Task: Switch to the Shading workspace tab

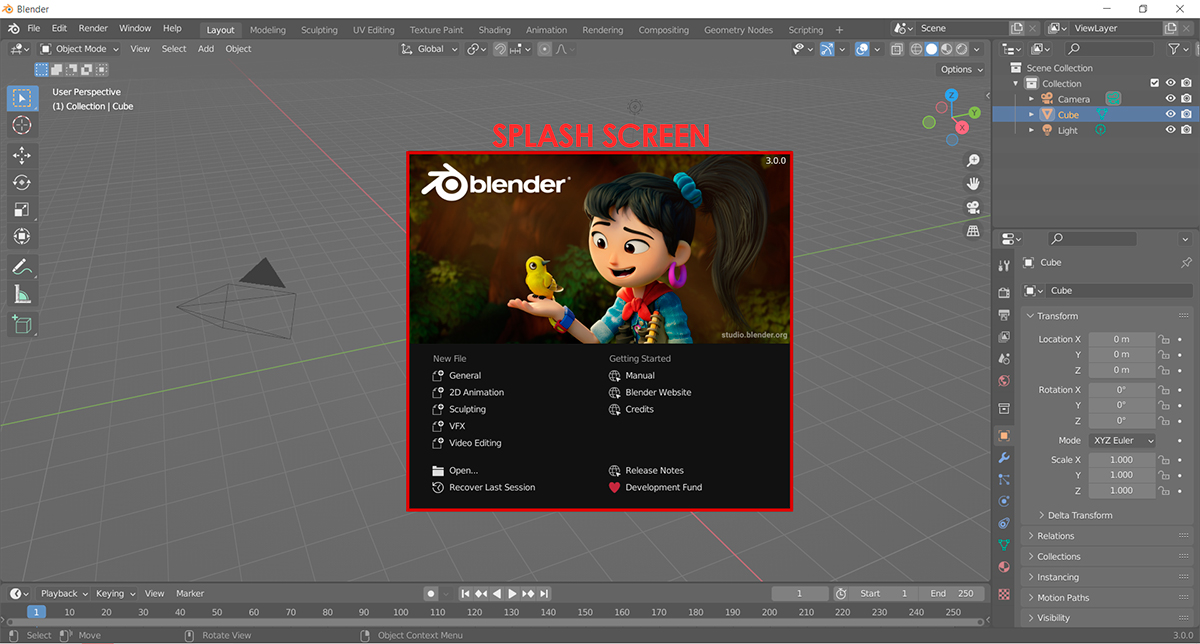Action: point(494,29)
